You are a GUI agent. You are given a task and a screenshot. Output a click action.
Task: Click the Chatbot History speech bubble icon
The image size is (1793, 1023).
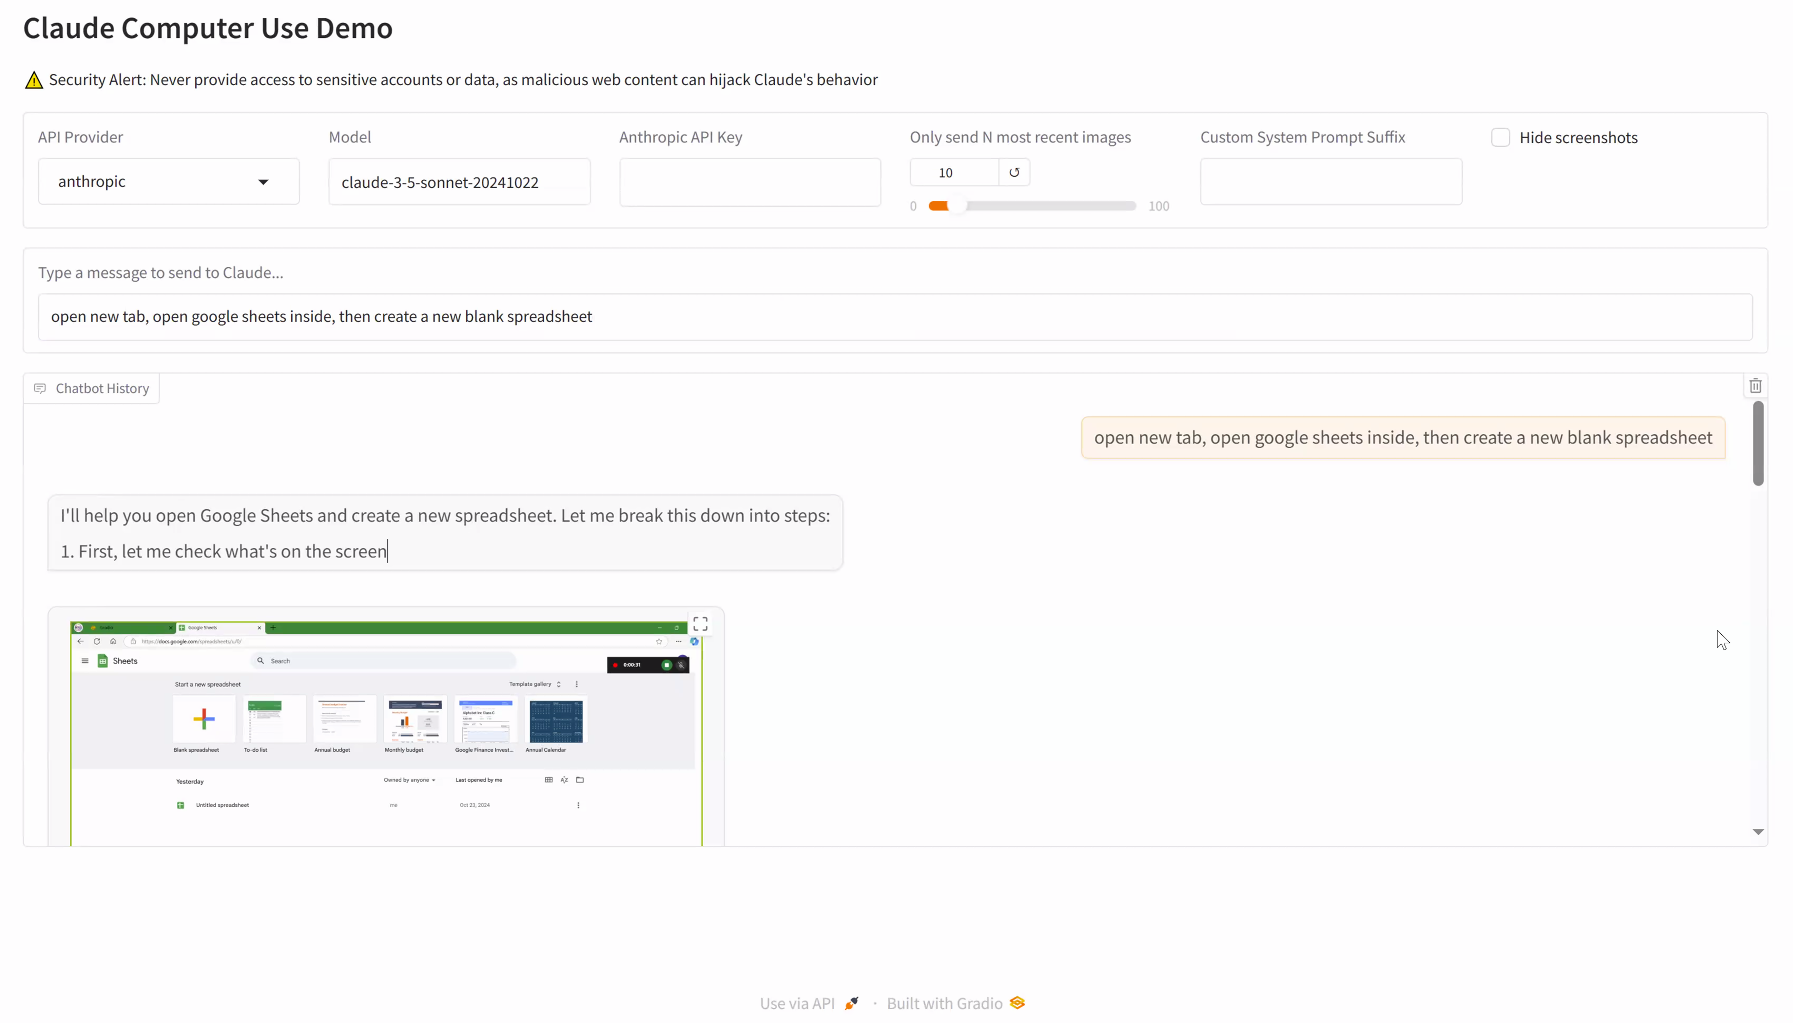tap(40, 388)
